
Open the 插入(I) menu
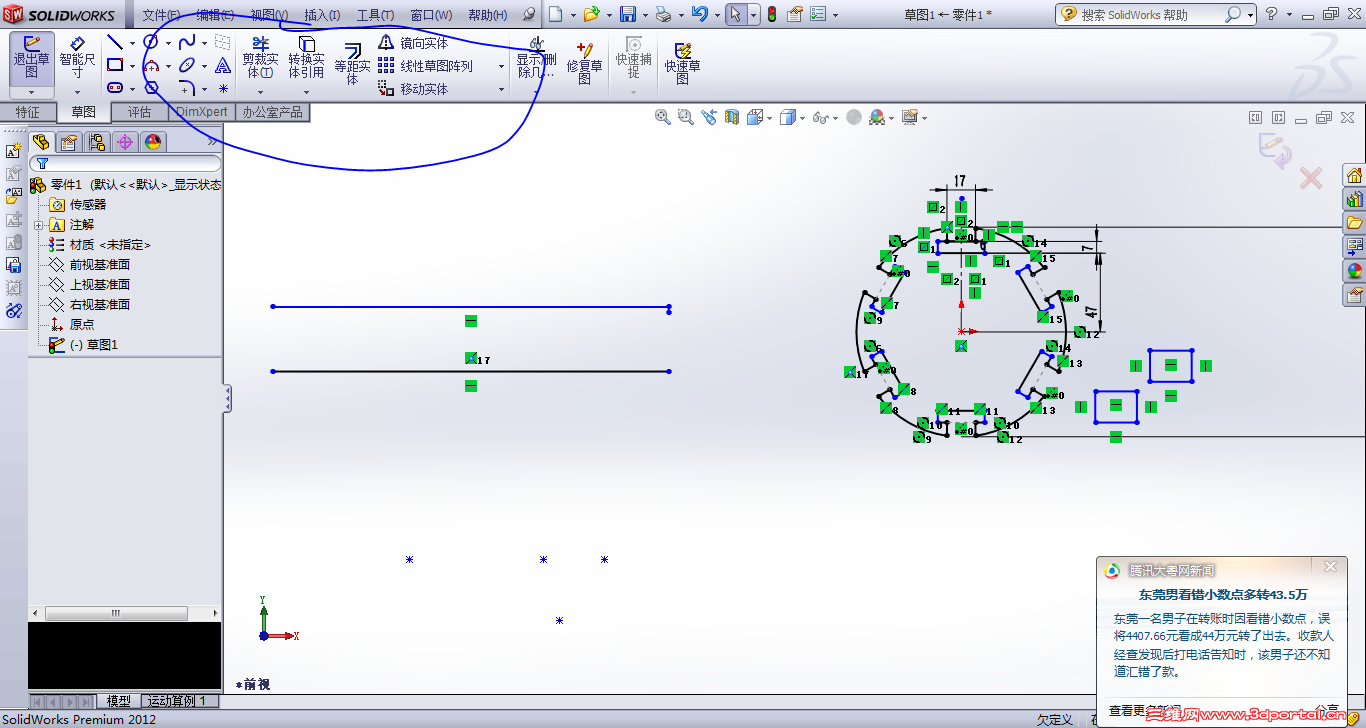click(322, 15)
